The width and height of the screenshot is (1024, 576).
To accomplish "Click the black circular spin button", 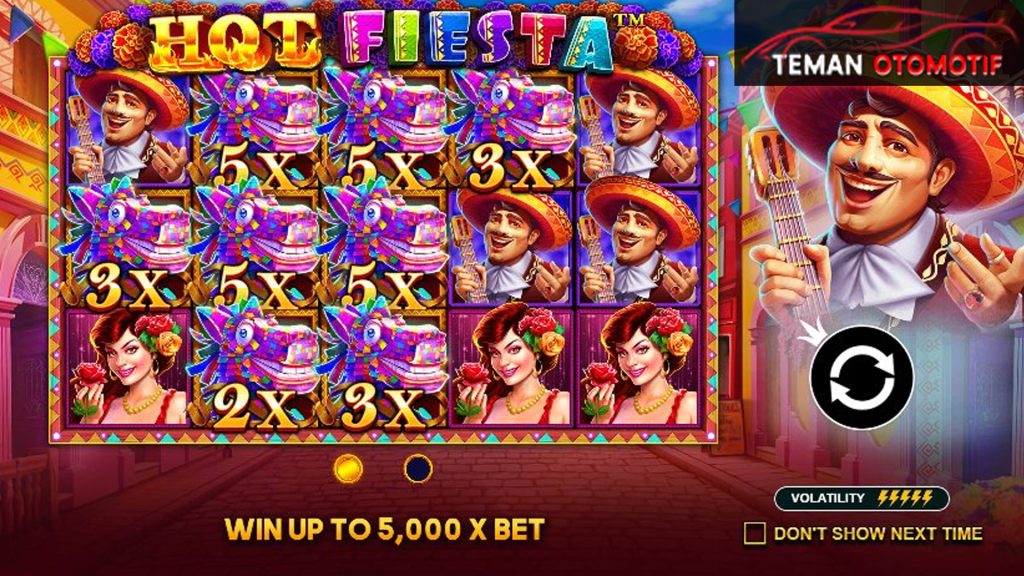I will click(x=861, y=377).
